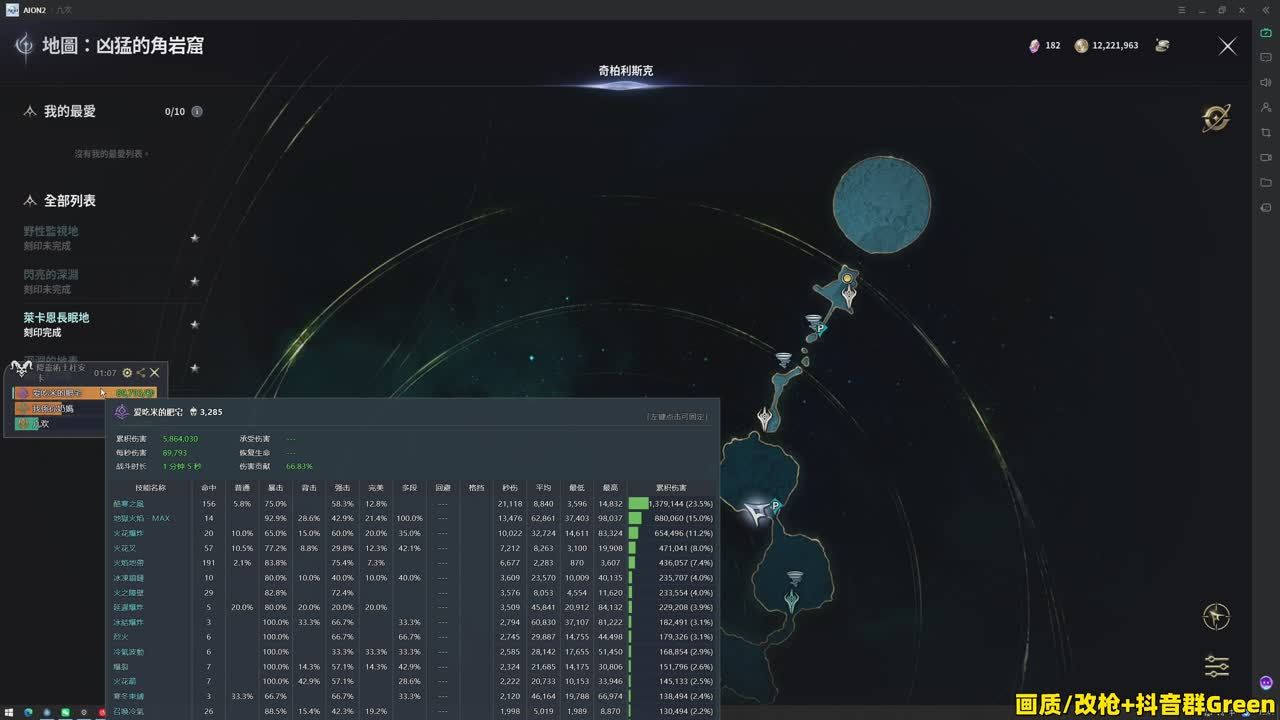1280x720 pixels.
Task: Select the top orange player damage bar
Action: click(85, 393)
